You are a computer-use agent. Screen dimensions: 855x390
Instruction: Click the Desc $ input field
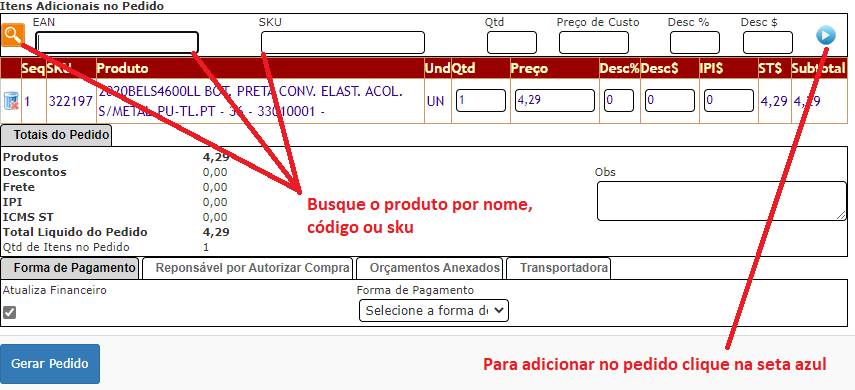click(768, 43)
